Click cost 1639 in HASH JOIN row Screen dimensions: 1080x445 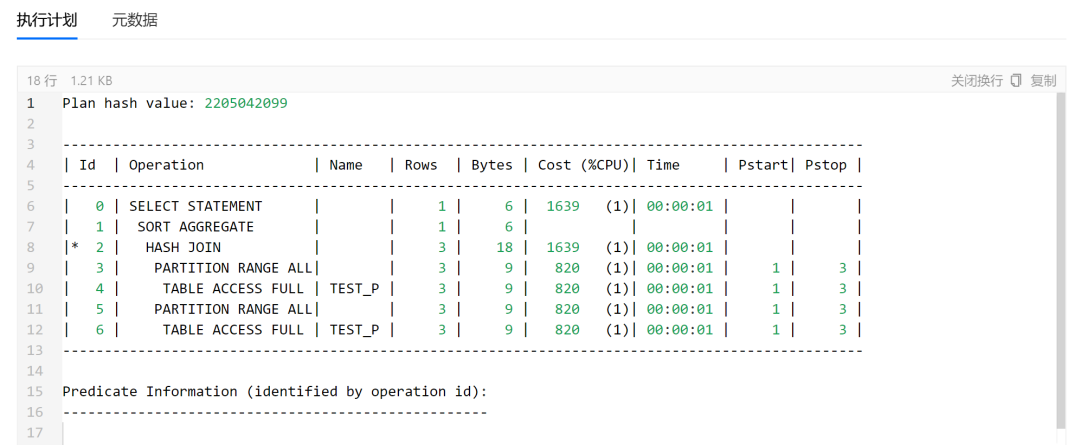pos(563,247)
